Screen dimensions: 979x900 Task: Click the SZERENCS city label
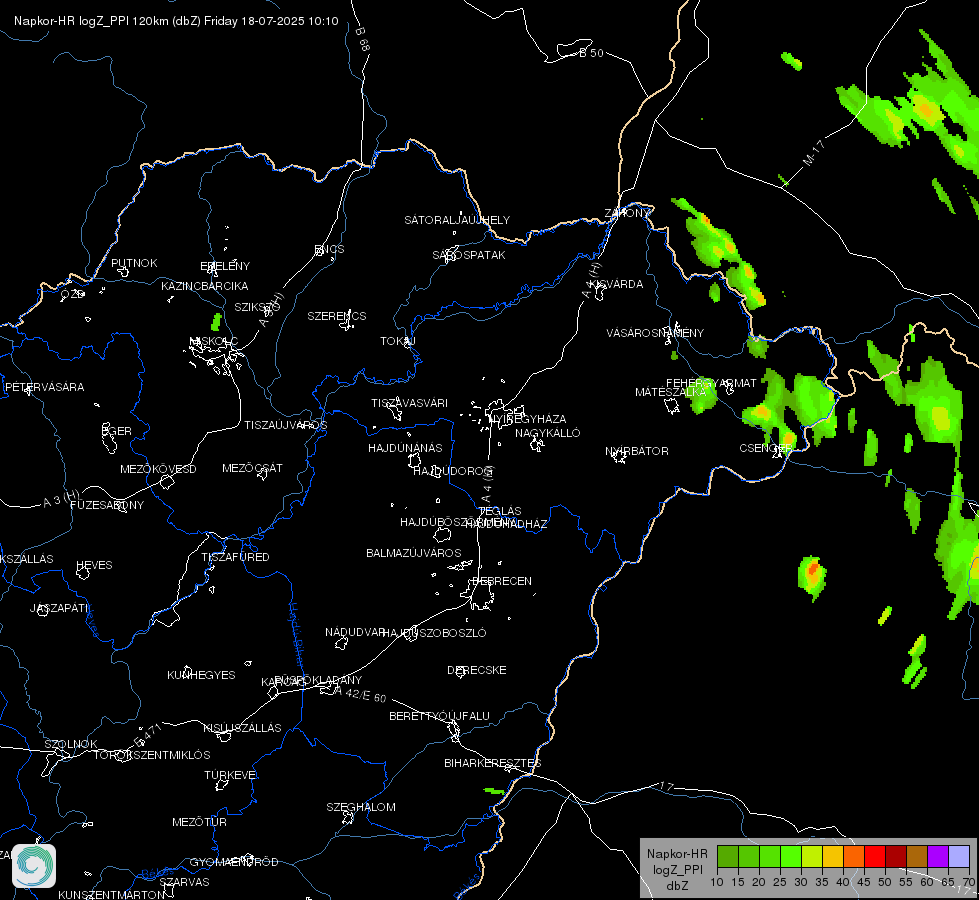tap(337, 316)
